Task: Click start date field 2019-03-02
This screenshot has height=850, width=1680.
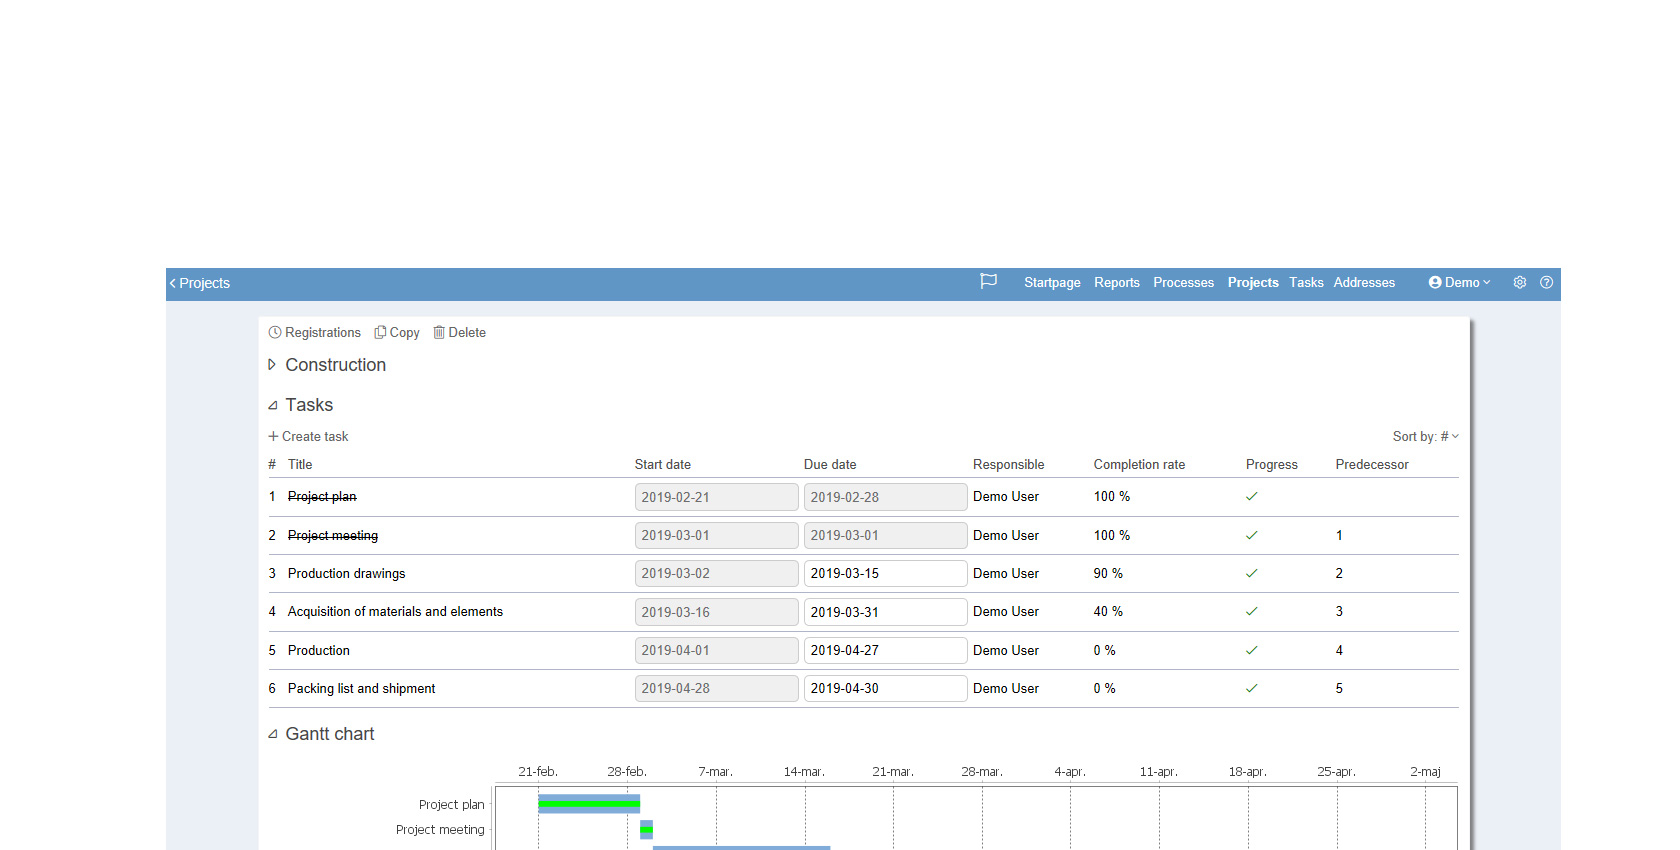Action: tap(716, 574)
